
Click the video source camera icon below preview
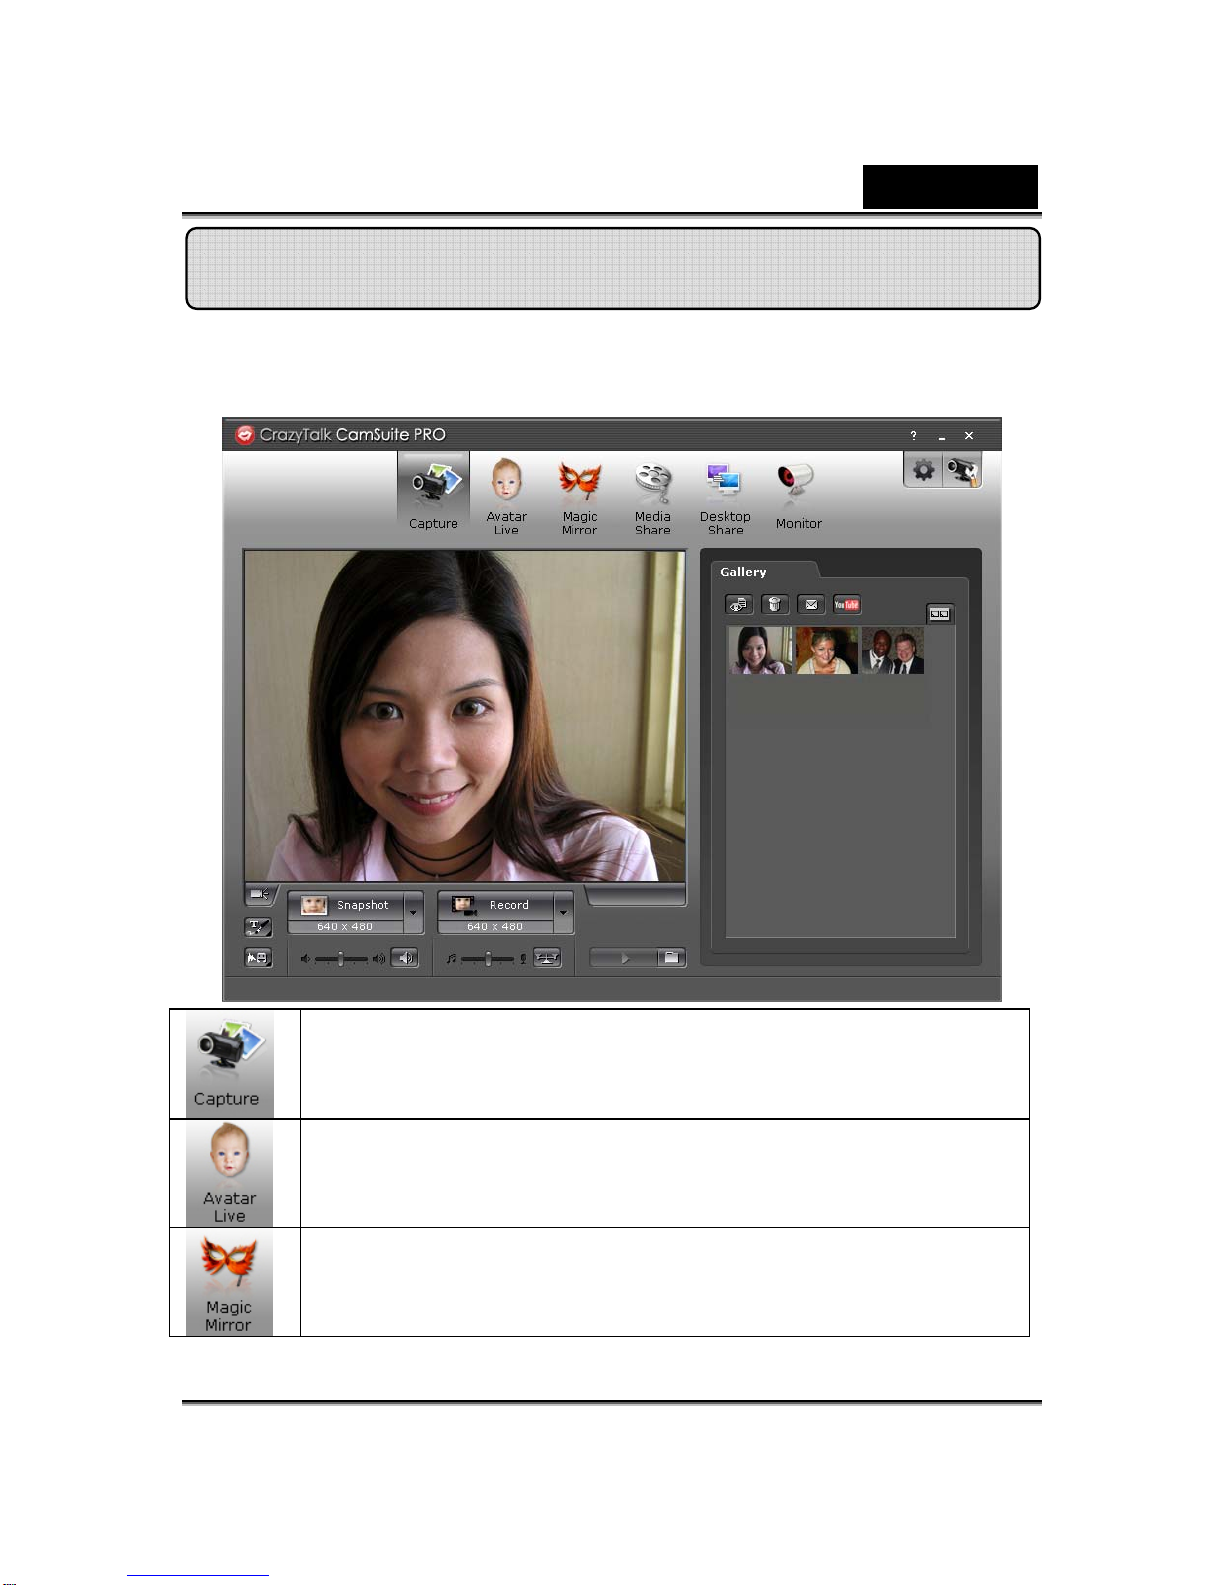[x=259, y=894]
